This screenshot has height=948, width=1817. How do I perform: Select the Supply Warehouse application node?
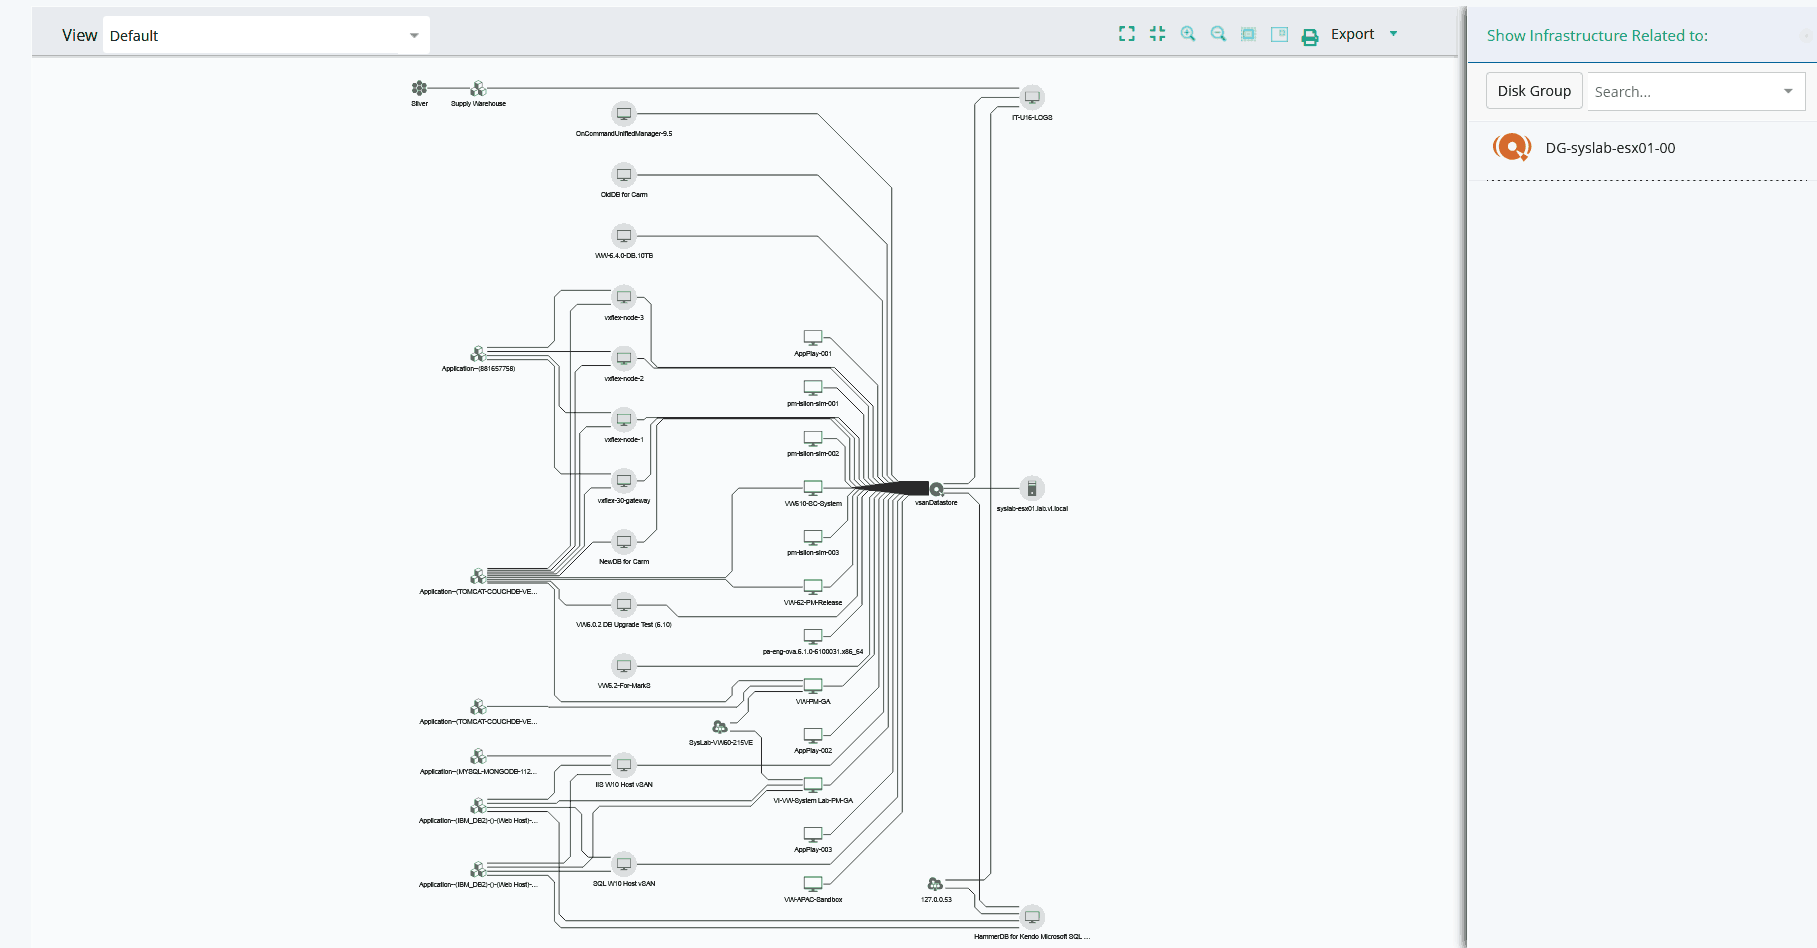click(x=478, y=89)
